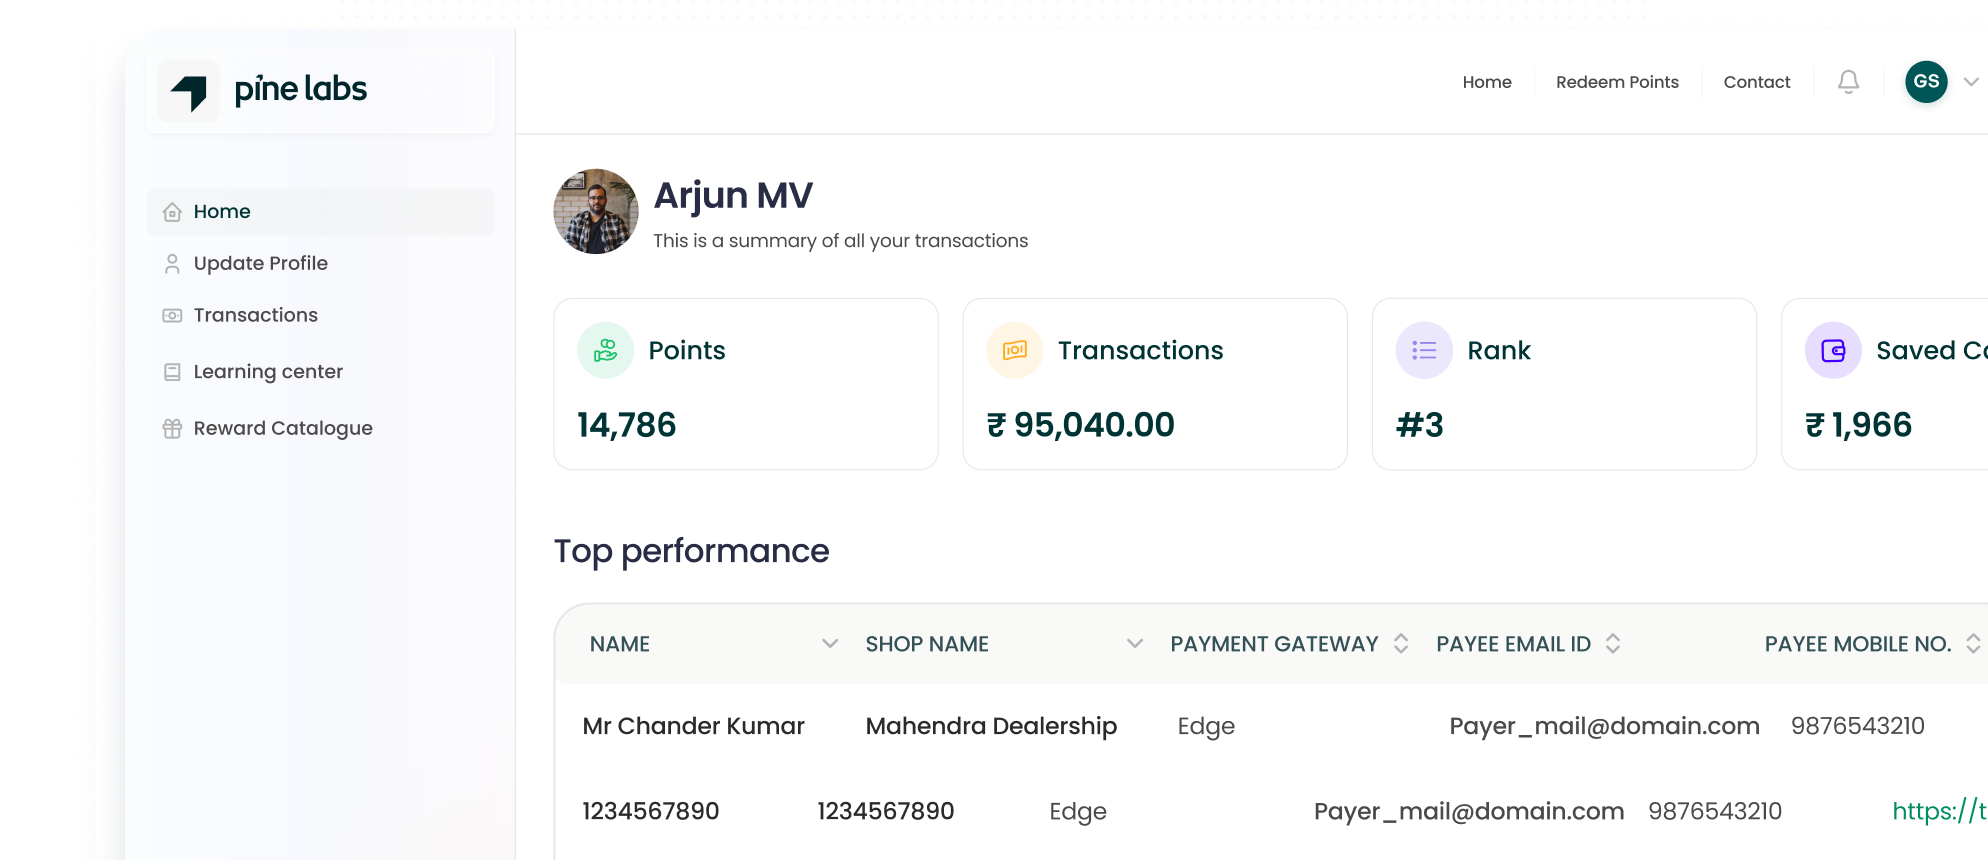Open Contact in the top navigation
Image resolution: width=1988 pixels, height=860 pixels.
click(x=1757, y=82)
